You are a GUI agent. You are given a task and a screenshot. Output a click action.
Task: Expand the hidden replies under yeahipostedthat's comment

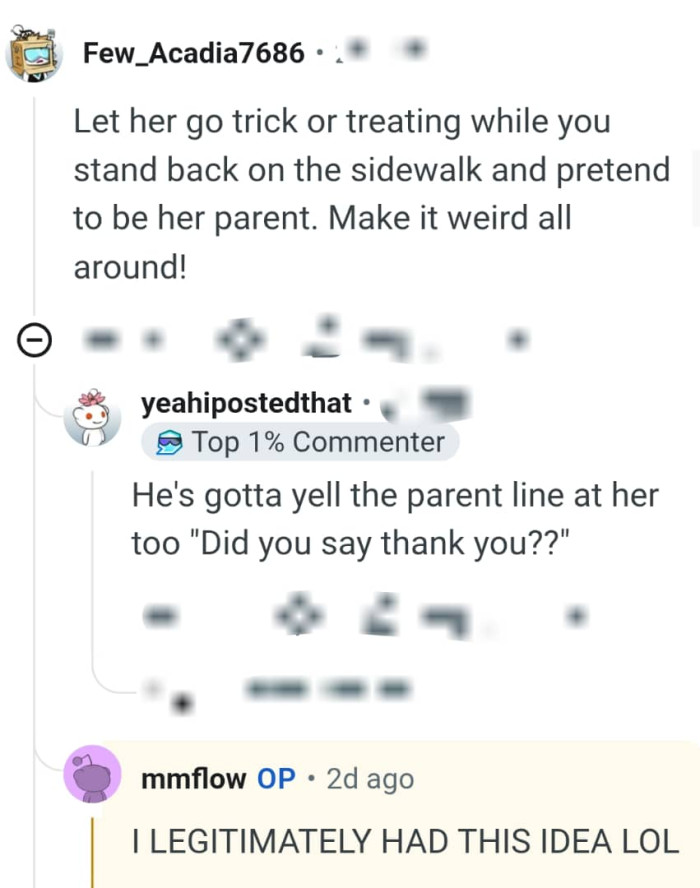[x=300, y=690]
